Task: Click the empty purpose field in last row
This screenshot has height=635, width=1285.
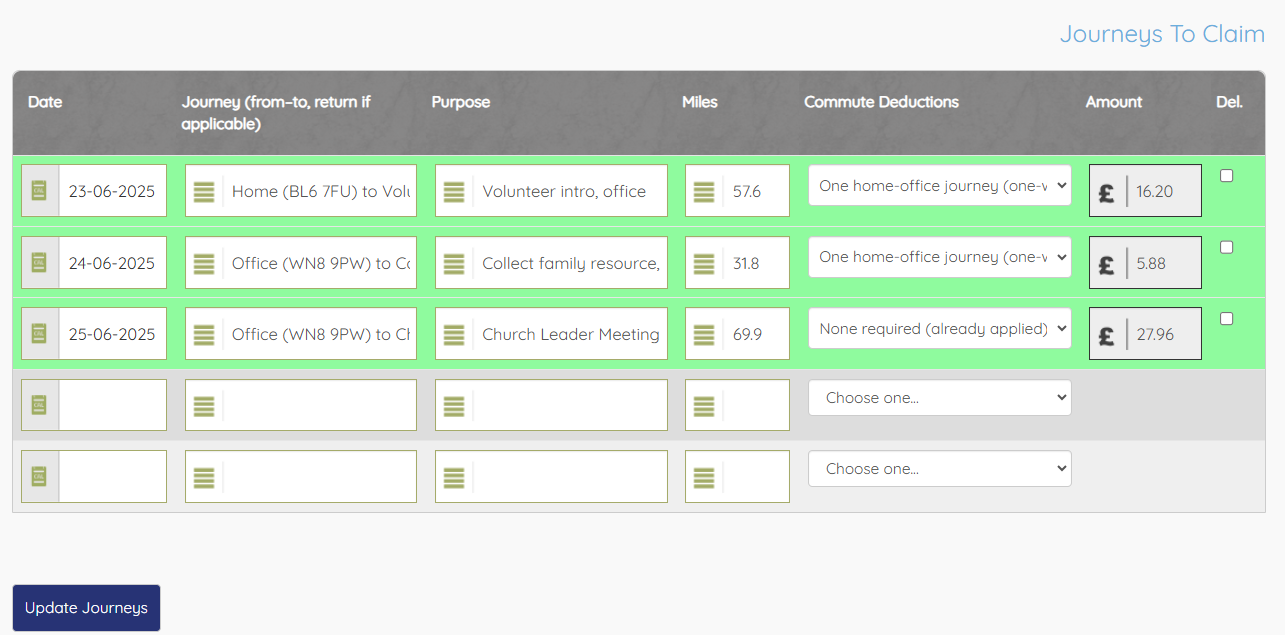Action: tap(569, 476)
